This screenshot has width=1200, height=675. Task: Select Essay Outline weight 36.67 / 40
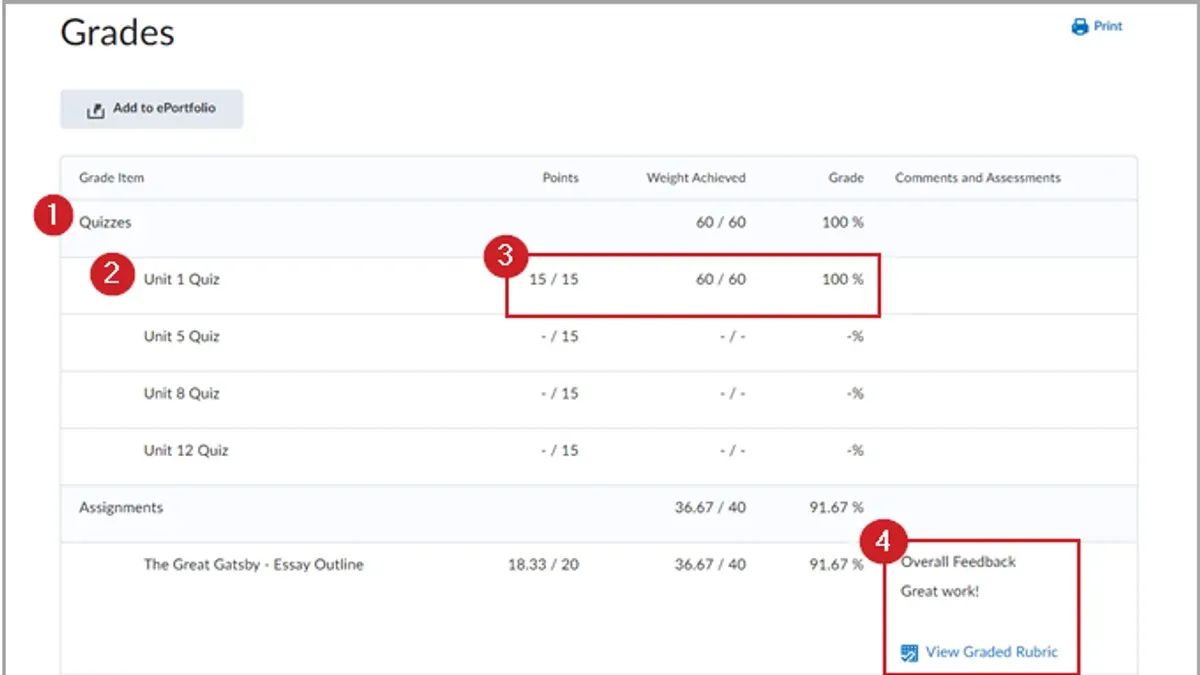710,565
